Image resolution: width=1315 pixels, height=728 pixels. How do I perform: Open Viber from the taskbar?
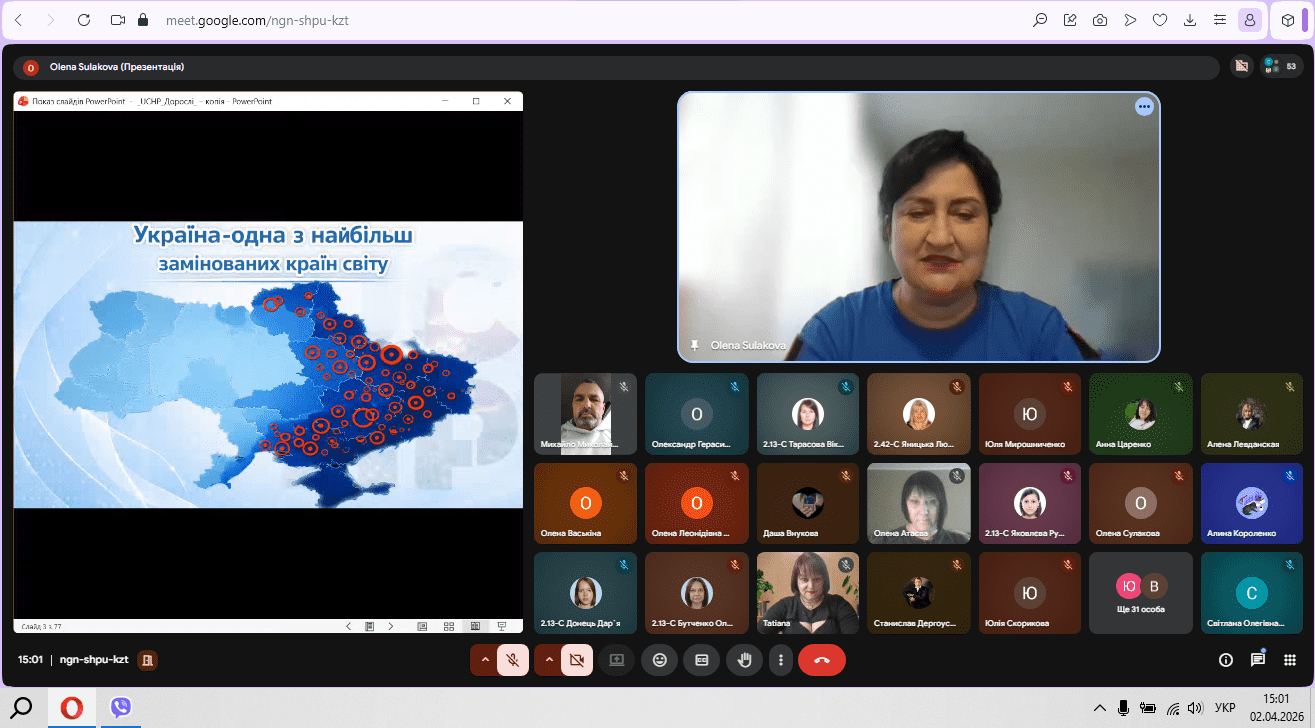(121, 708)
